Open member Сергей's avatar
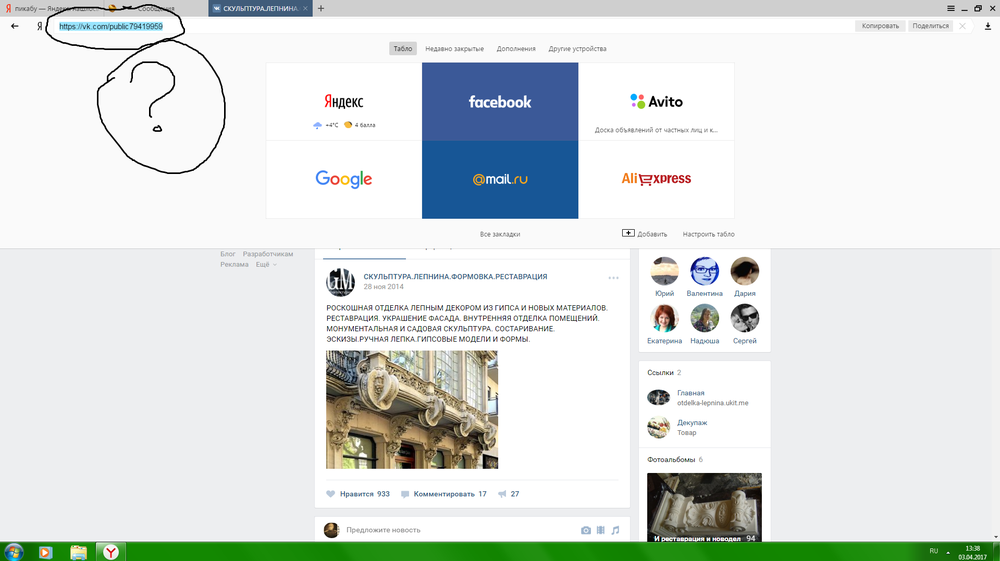The height and width of the screenshot is (561, 1000). pos(745,318)
